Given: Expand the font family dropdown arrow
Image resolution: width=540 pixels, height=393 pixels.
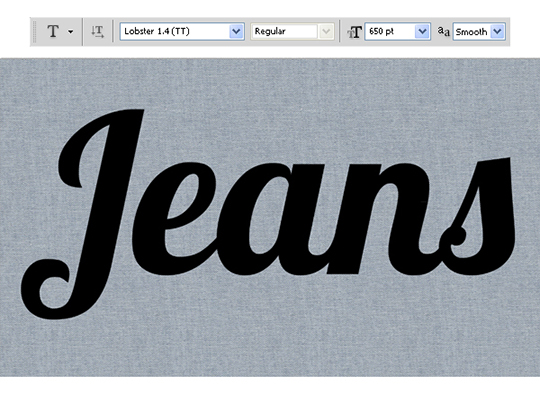Looking at the screenshot, I should click(x=237, y=31).
